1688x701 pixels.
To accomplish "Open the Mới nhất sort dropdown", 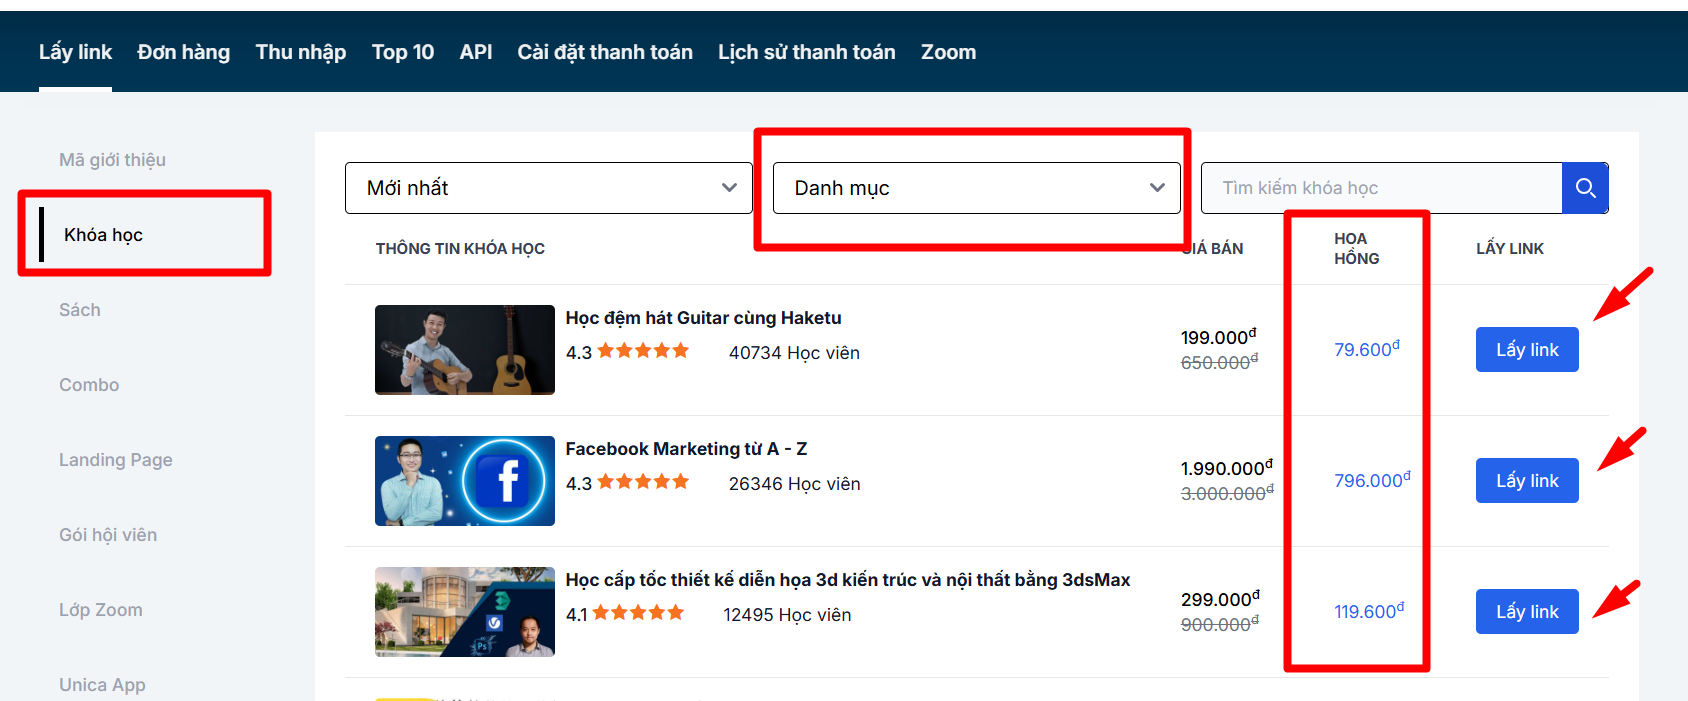I will tap(548, 188).
